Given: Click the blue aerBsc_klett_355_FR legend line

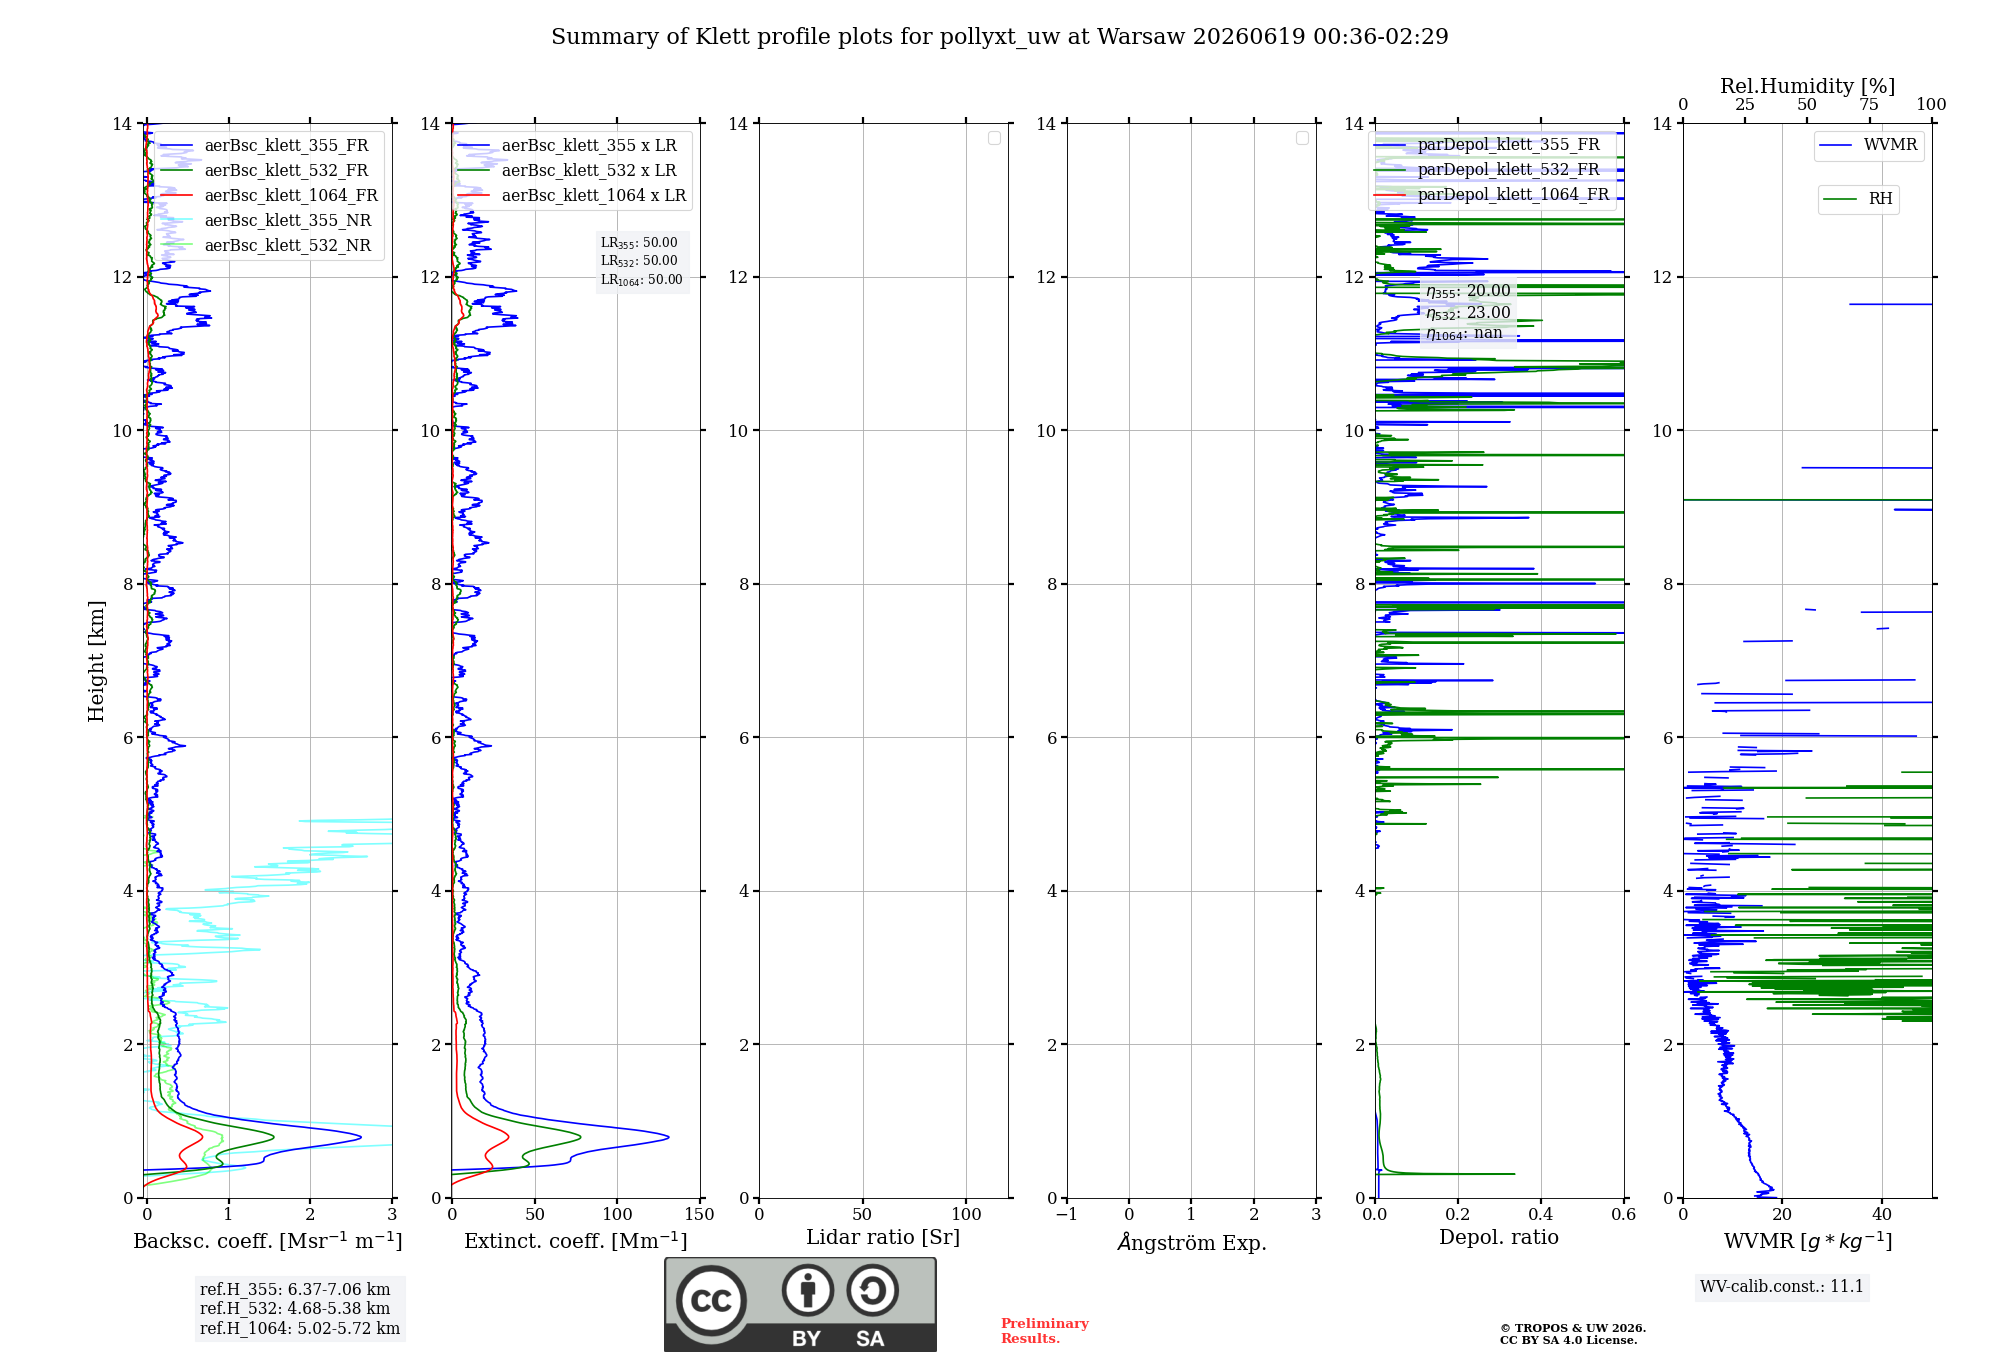Looking at the screenshot, I should click(x=176, y=146).
